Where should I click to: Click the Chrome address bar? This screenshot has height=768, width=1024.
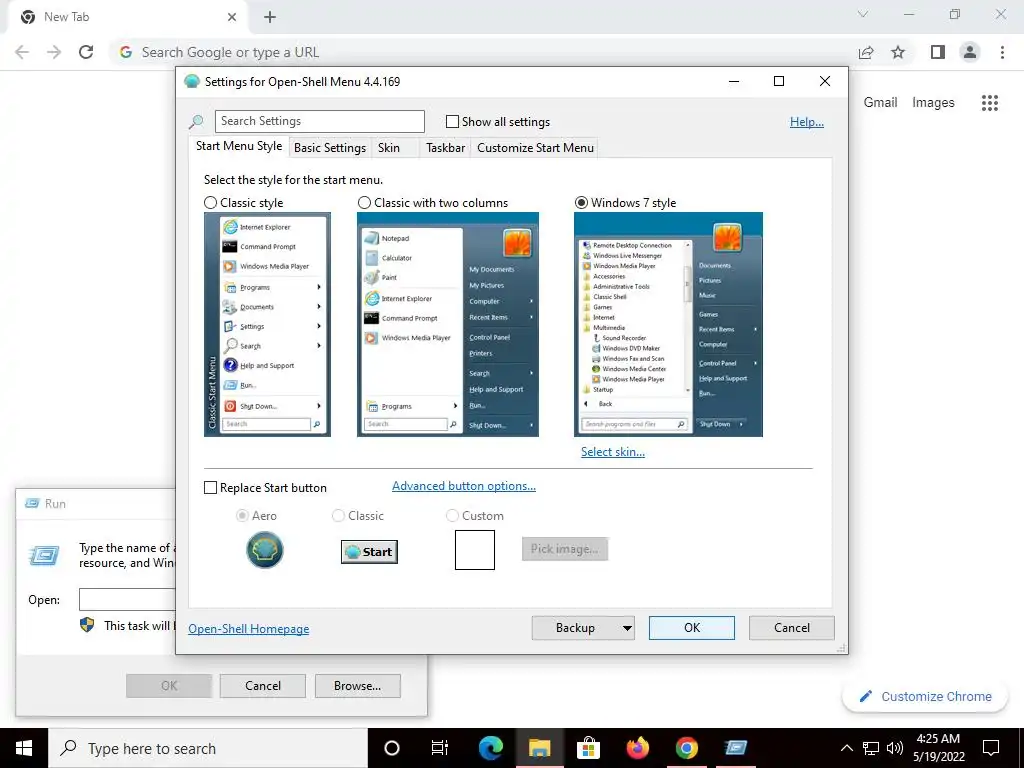click(x=483, y=52)
